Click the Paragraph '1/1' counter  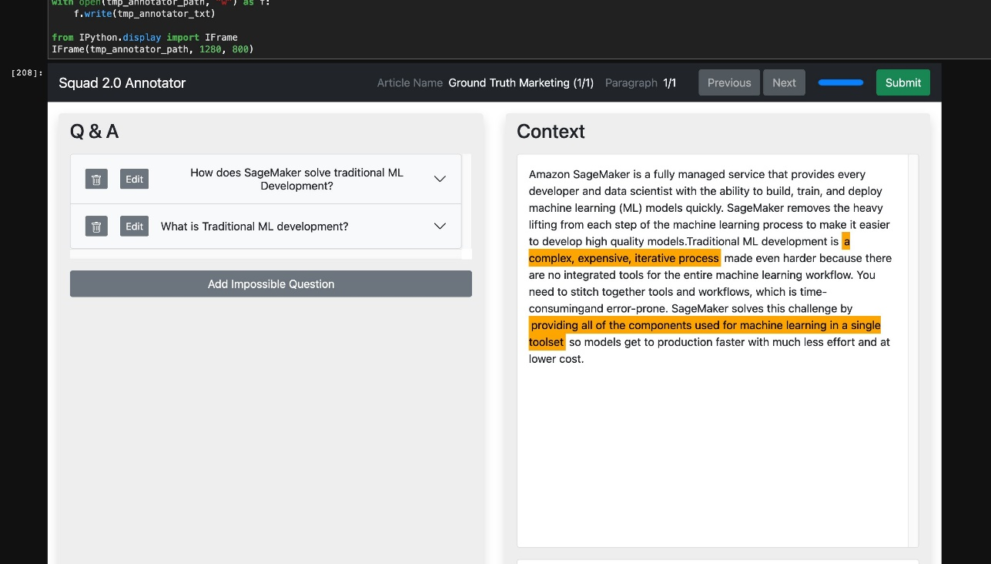(x=669, y=83)
